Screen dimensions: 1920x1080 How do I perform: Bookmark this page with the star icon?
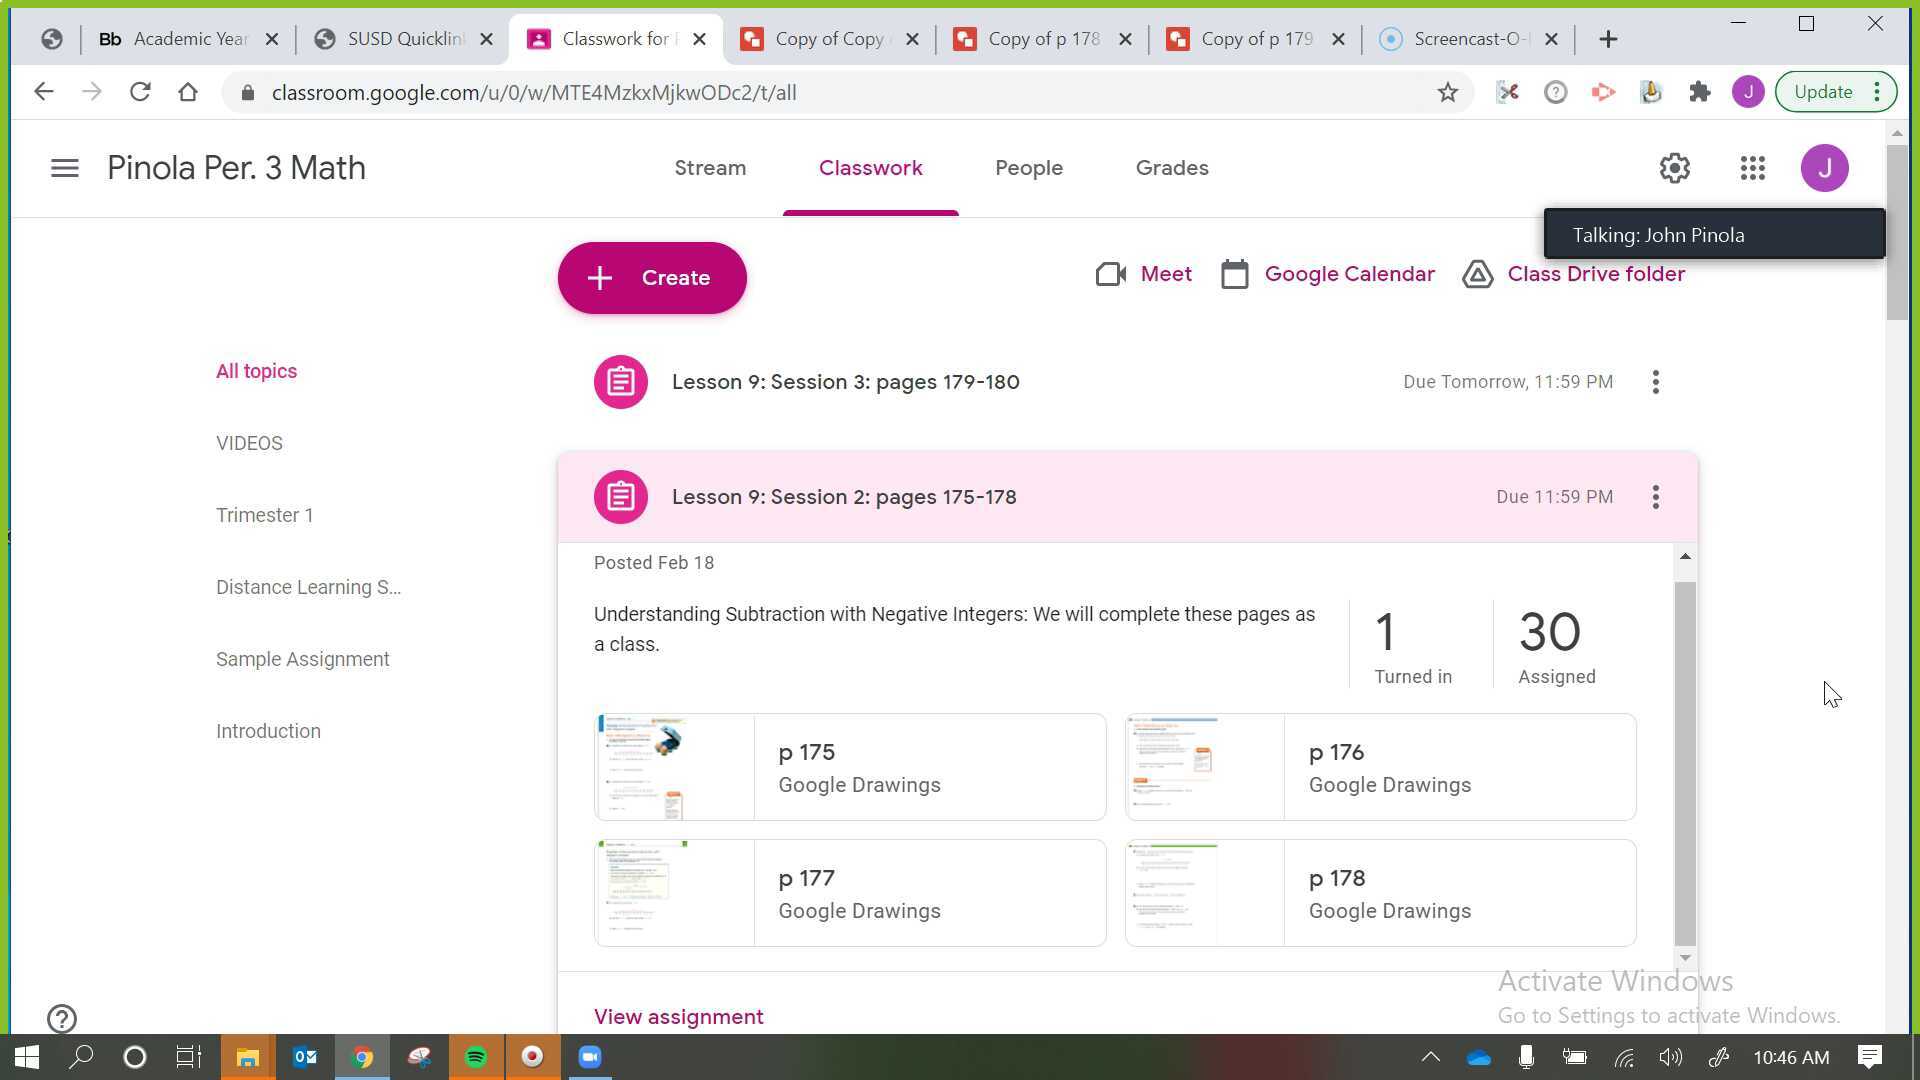pos(1447,92)
